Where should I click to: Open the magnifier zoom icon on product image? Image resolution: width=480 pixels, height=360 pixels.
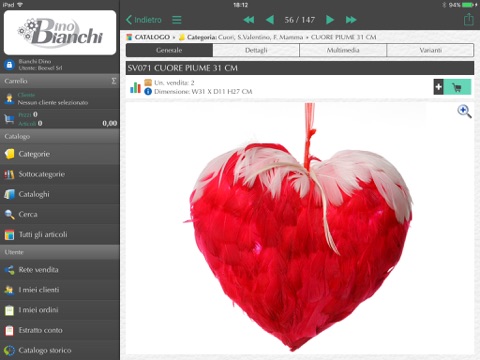tap(464, 111)
